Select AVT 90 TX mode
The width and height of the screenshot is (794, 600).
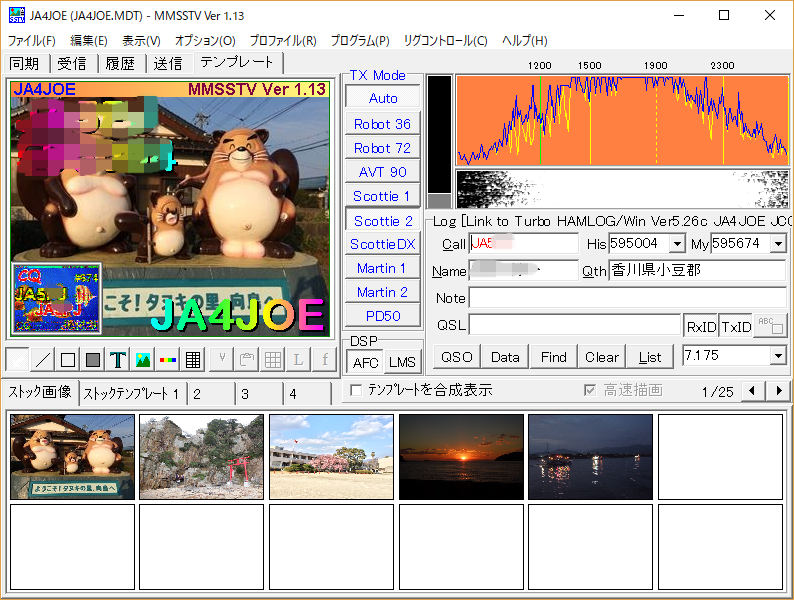click(383, 172)
